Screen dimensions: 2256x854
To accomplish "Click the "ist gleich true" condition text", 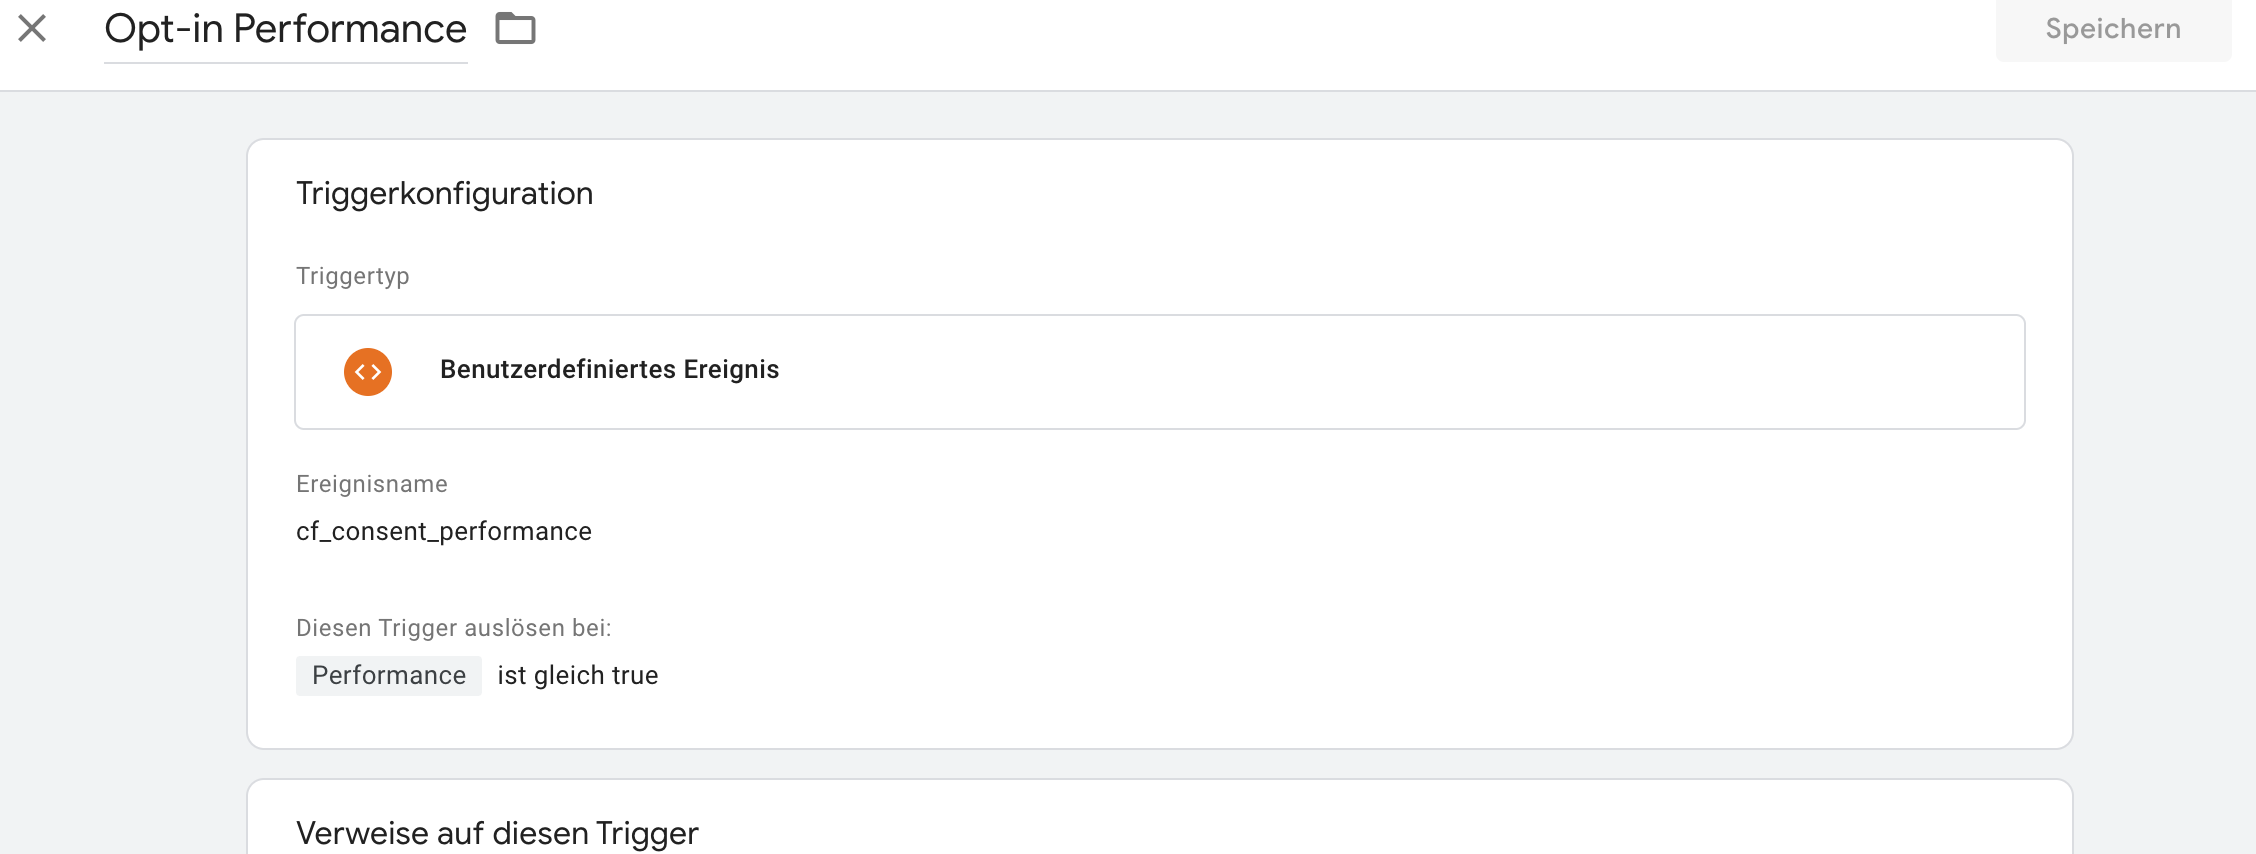I will point(578,676).
